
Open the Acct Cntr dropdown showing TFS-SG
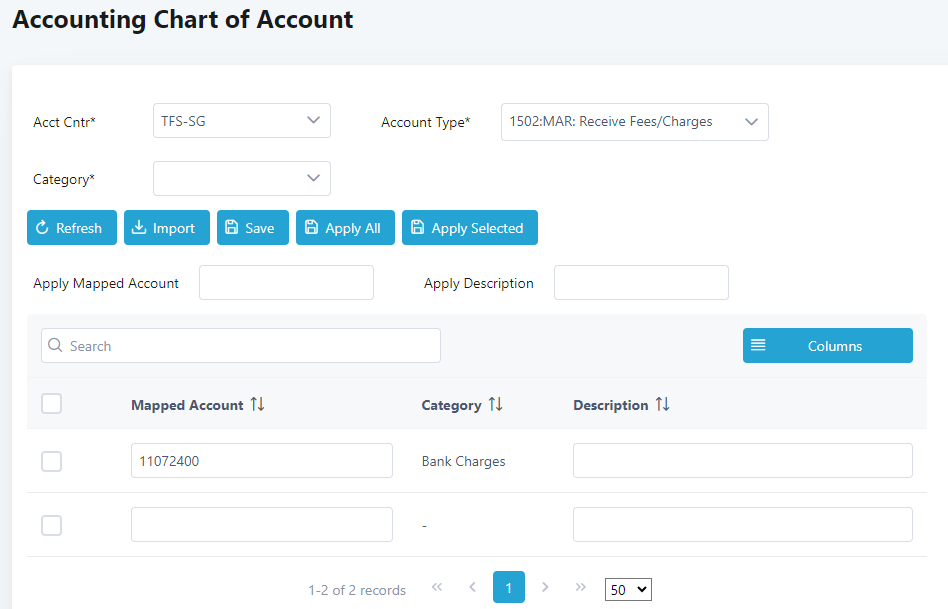(x=242, y=121)
